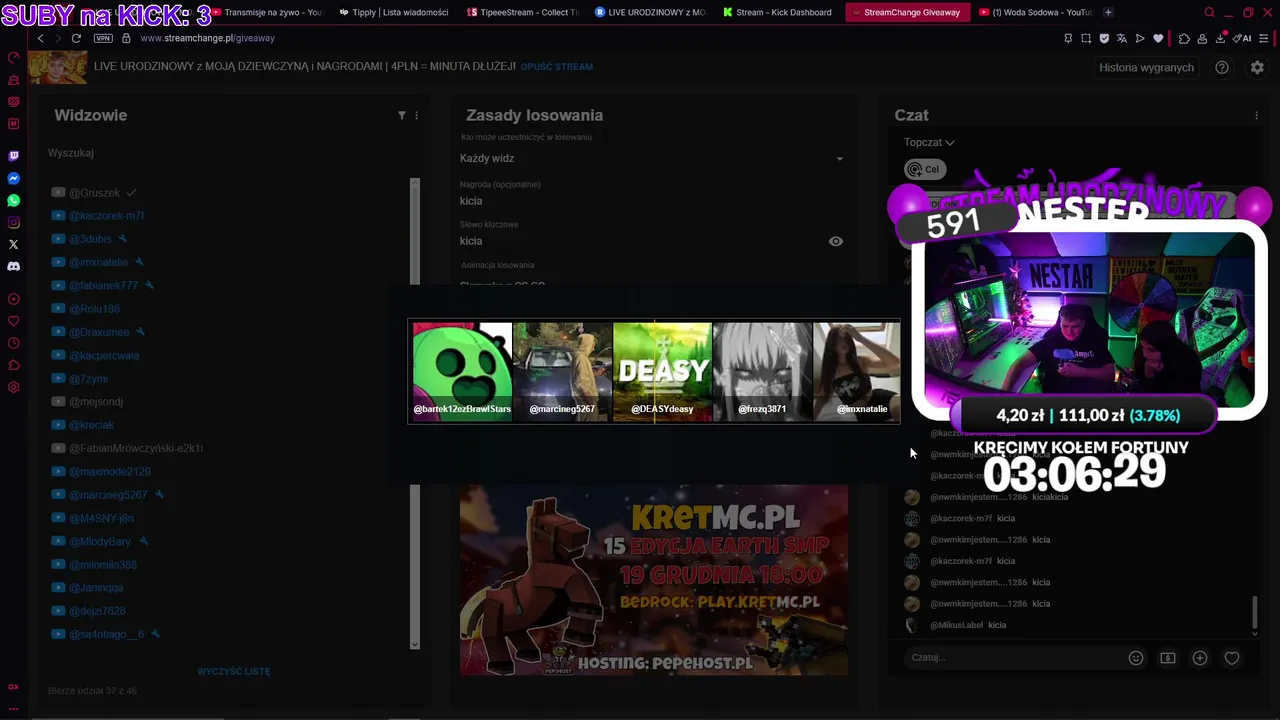
Task: Click the heart icon in chat input
Action: tap(1232, 658)
